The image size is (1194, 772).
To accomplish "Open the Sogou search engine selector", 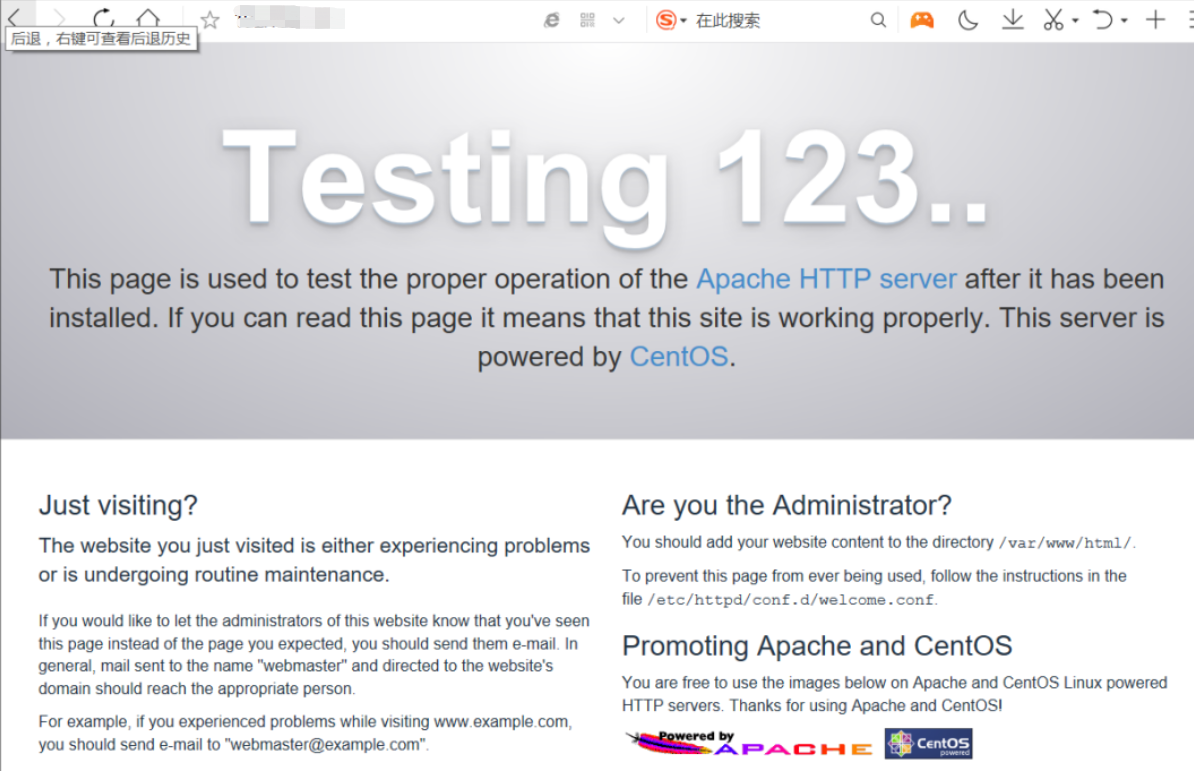I will point(671,21).
